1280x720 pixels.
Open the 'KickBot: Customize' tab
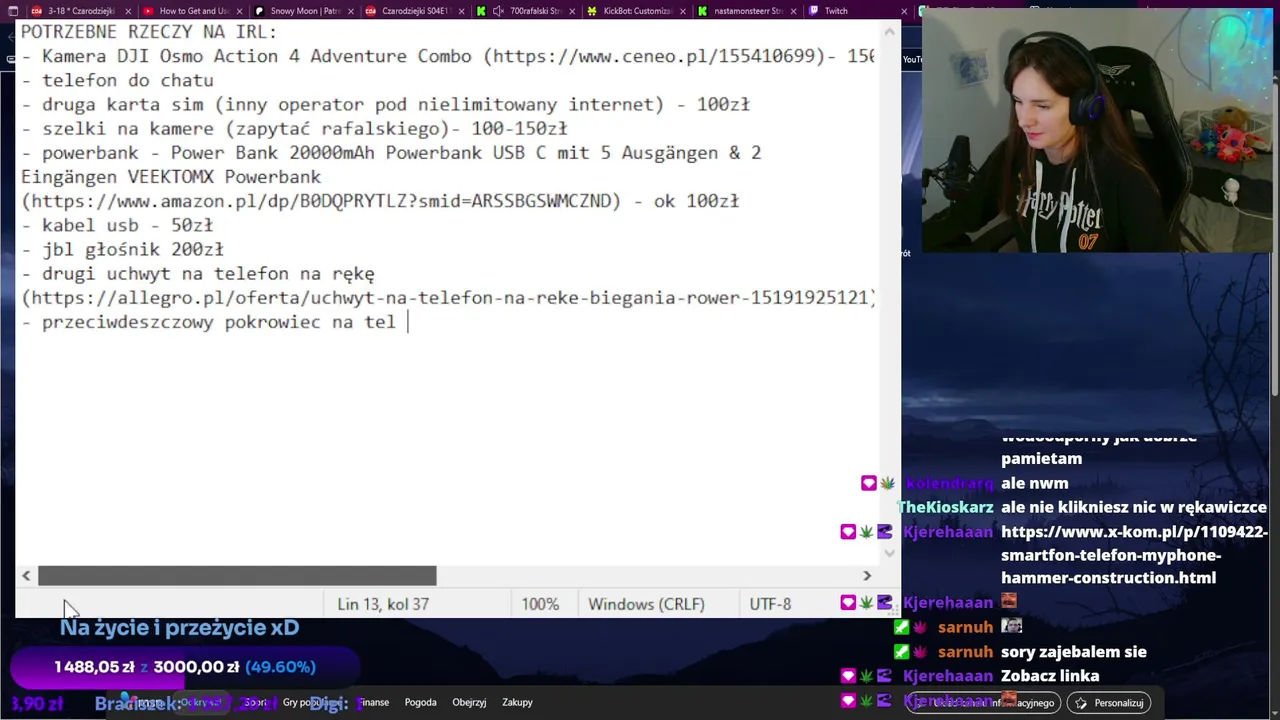[637, 11]
